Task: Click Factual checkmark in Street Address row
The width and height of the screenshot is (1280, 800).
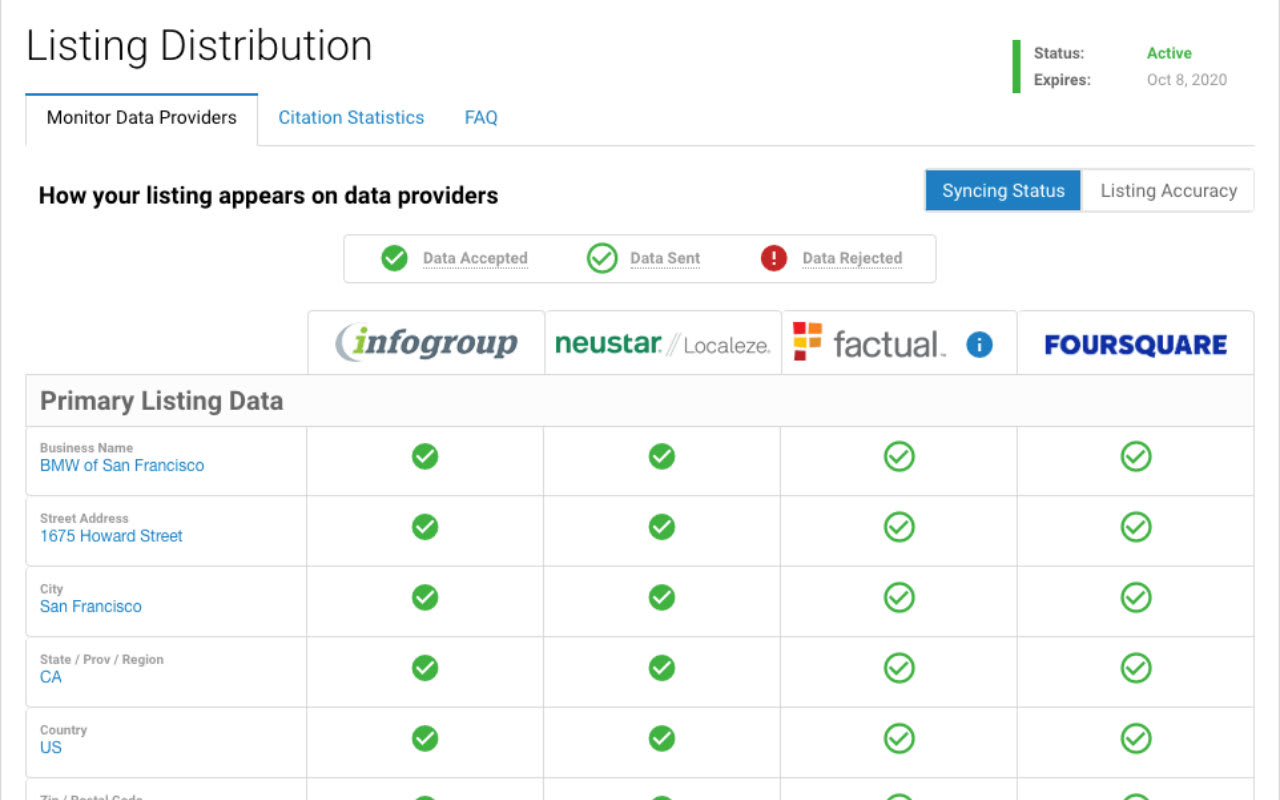Action: (x=899, y=527)
